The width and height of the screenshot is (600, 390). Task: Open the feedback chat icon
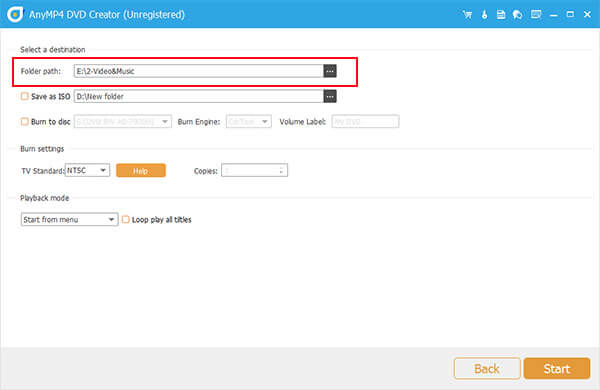click(518, 15)
